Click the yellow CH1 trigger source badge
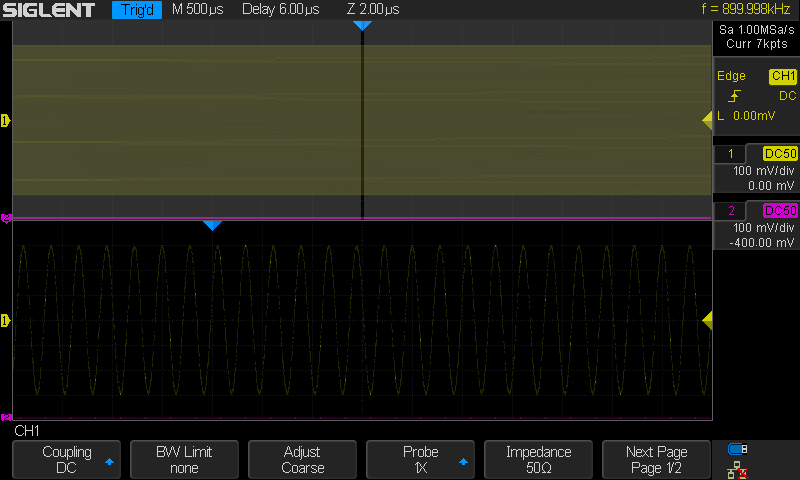The height and width of the screenshot is (480, 800). point(782,76)
